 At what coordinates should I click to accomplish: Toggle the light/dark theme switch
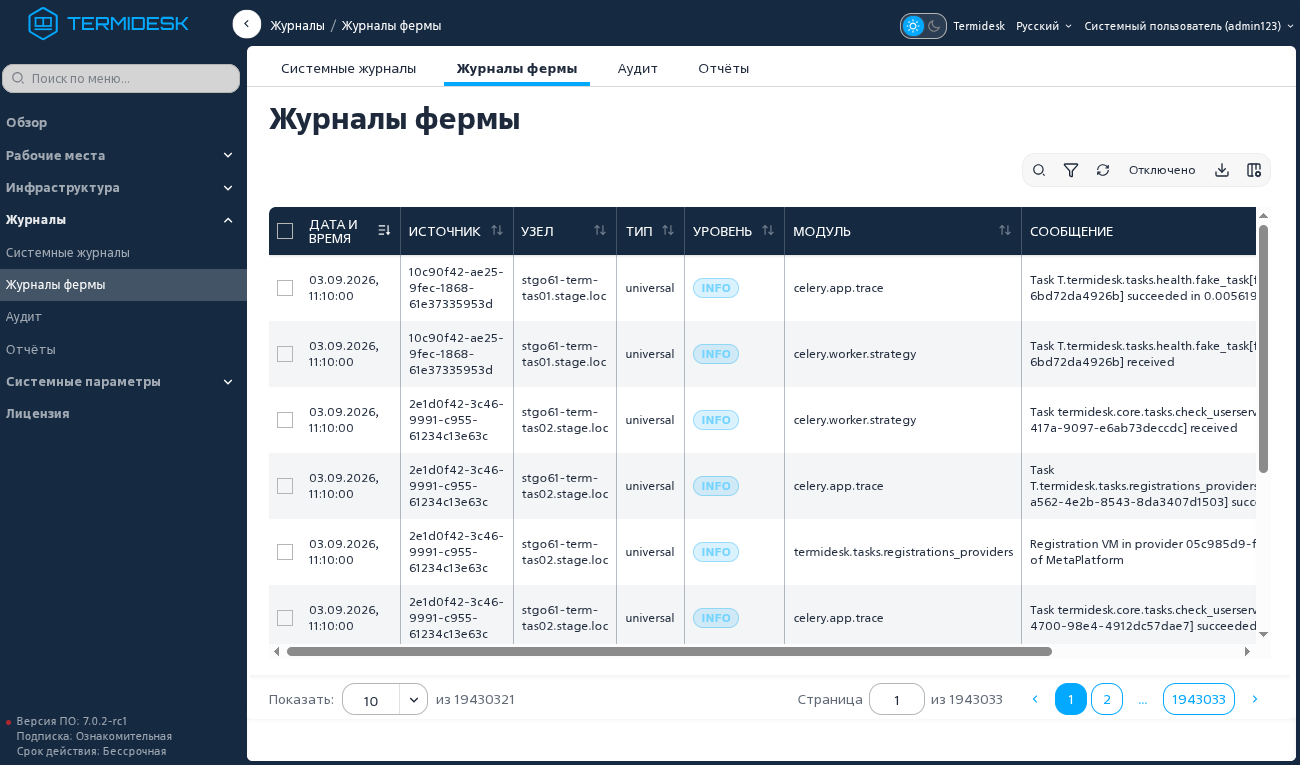point(923,26)
